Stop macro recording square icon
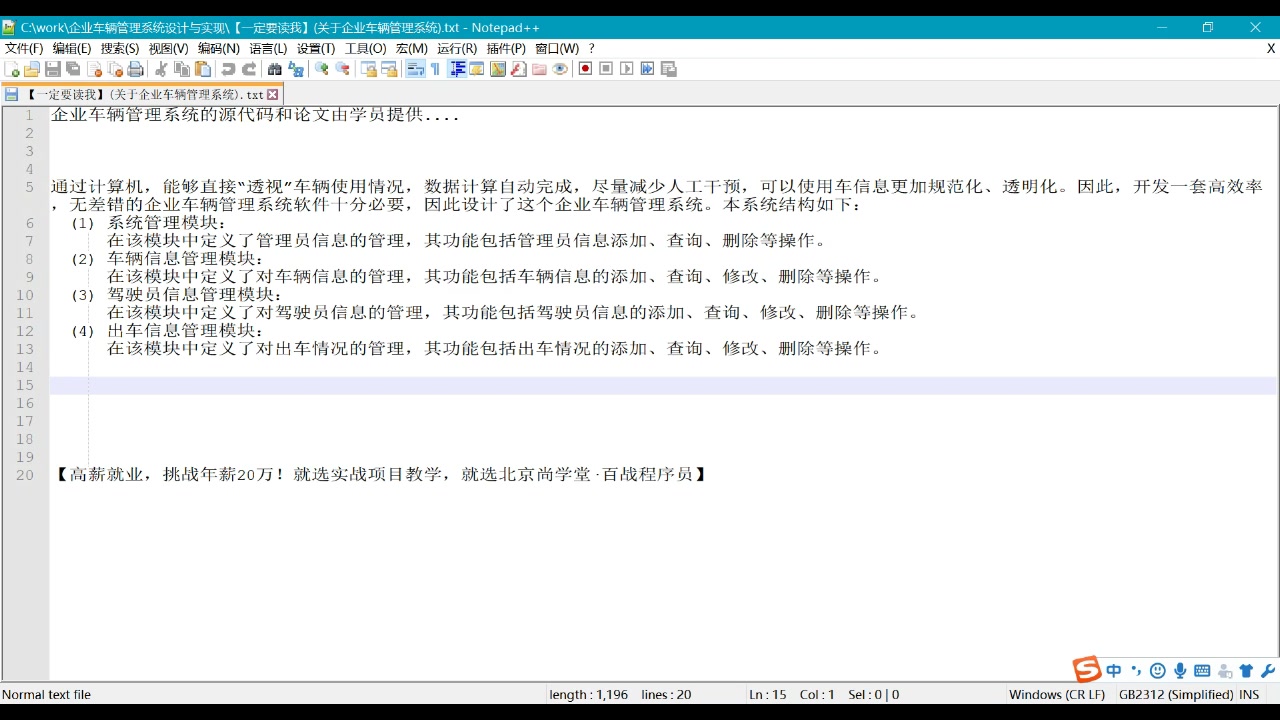 [606, 69]
